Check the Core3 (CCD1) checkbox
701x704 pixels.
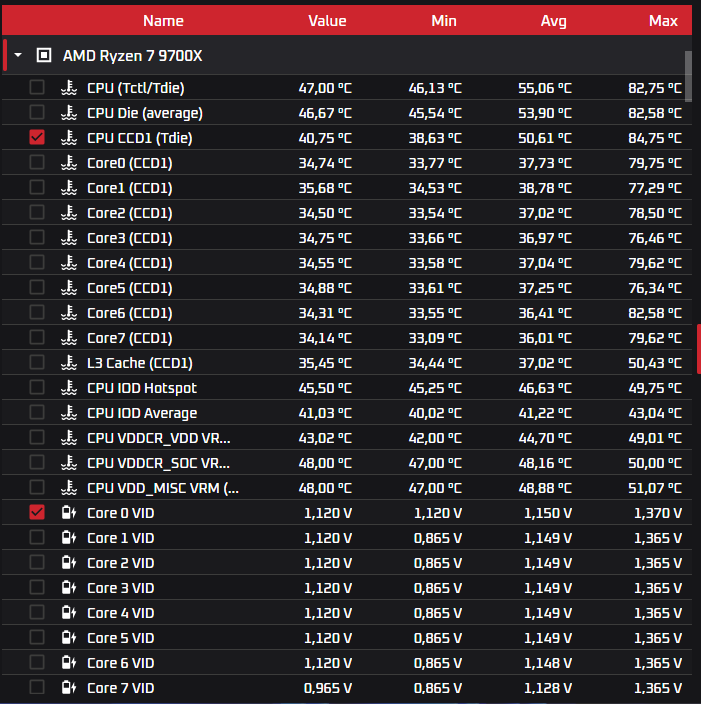[37, 237]
